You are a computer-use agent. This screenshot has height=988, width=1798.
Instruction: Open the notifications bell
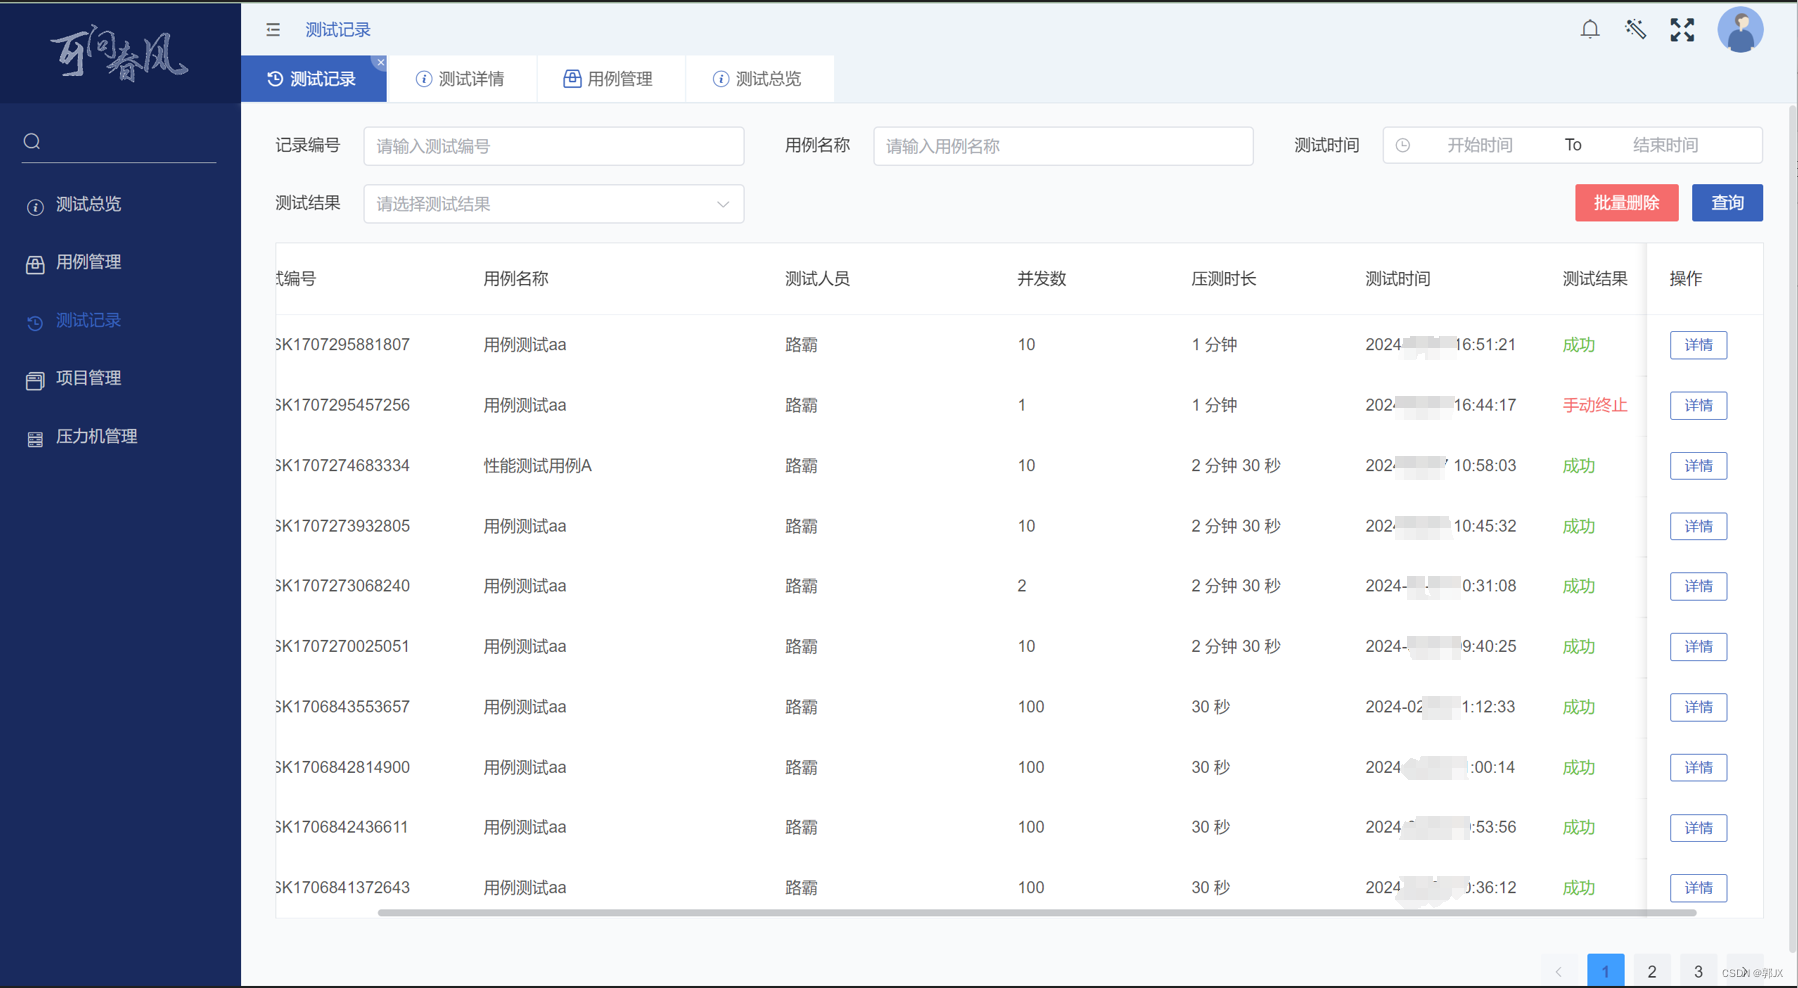(1590, 30)
